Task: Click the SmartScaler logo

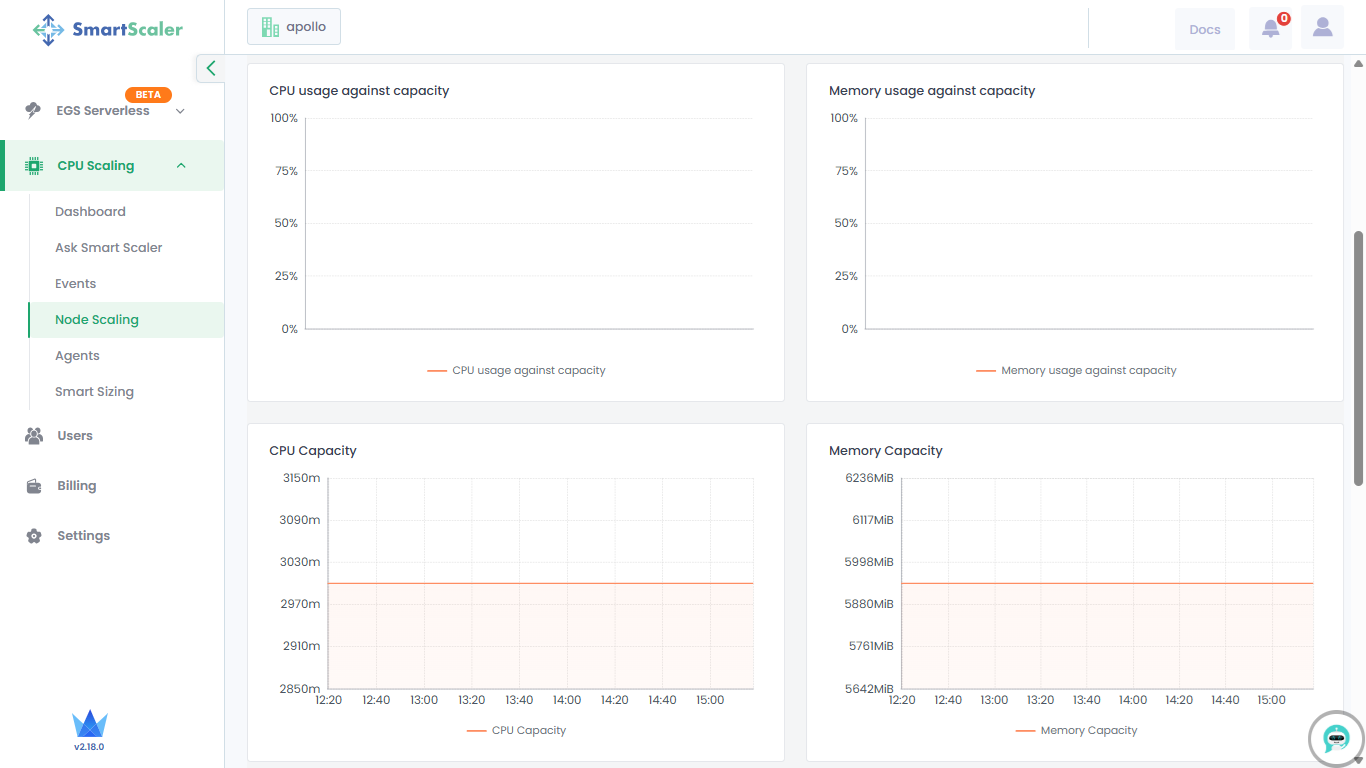Action: [x=108, y=29]
